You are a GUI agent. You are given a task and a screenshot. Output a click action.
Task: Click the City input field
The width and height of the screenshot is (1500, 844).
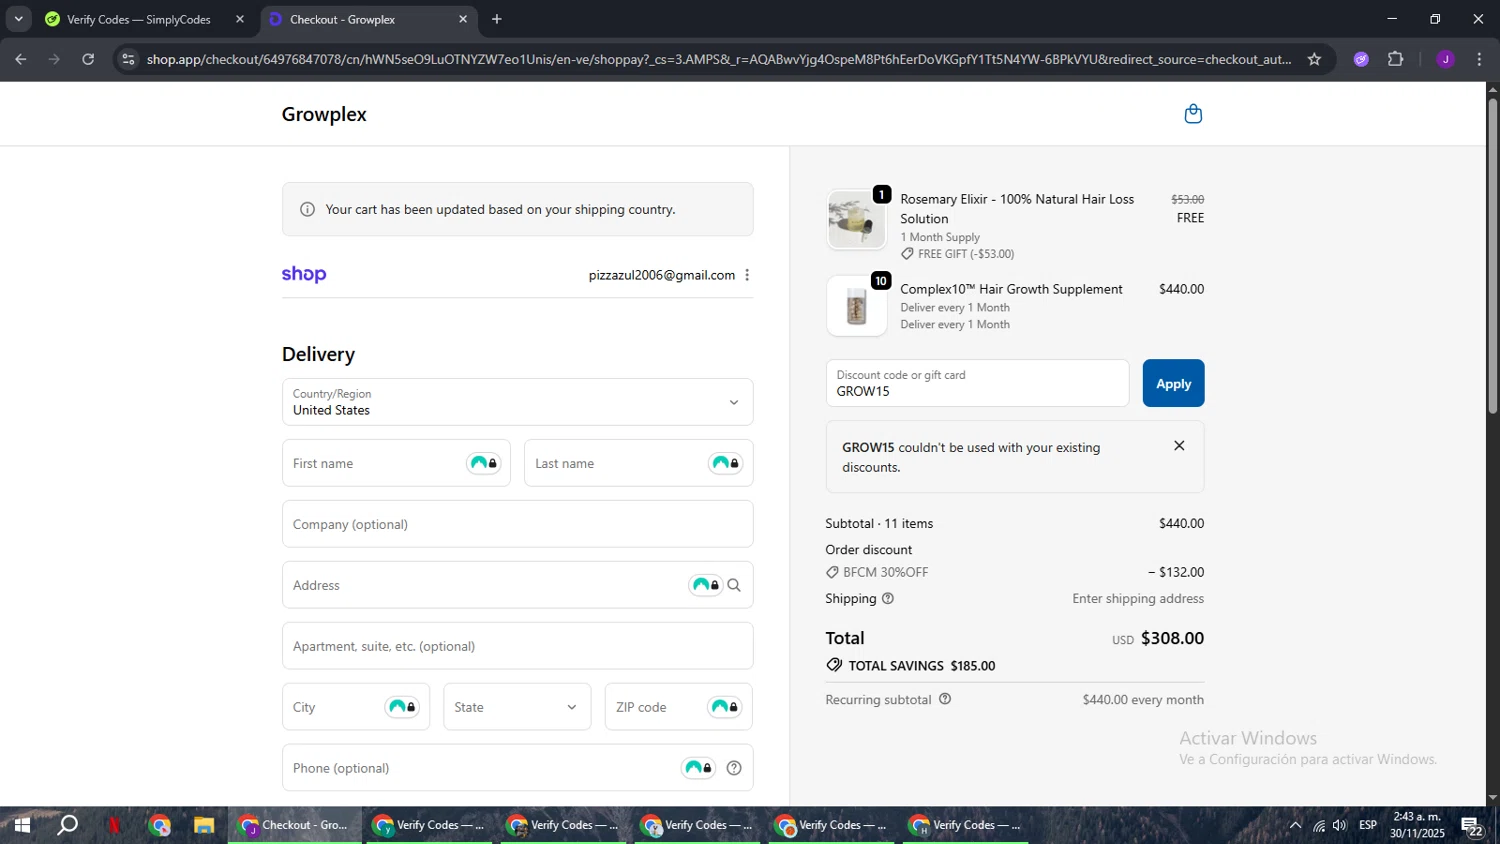click(356, 707)
